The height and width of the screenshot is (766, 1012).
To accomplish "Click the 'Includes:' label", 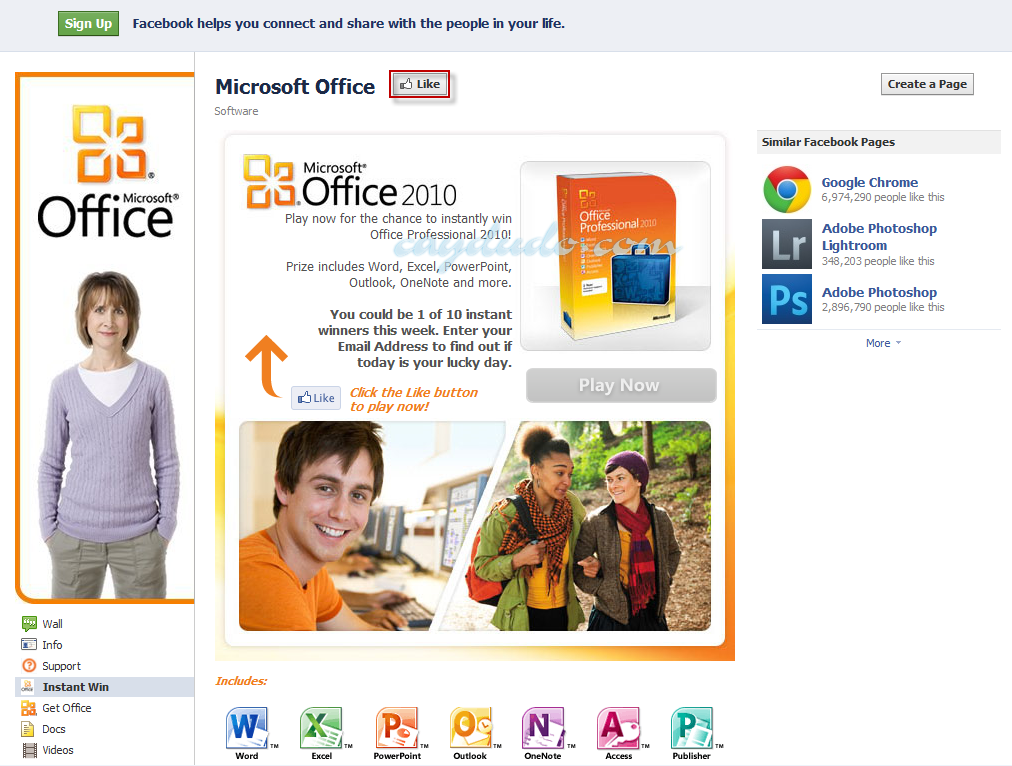I will [x=241, y=681].
